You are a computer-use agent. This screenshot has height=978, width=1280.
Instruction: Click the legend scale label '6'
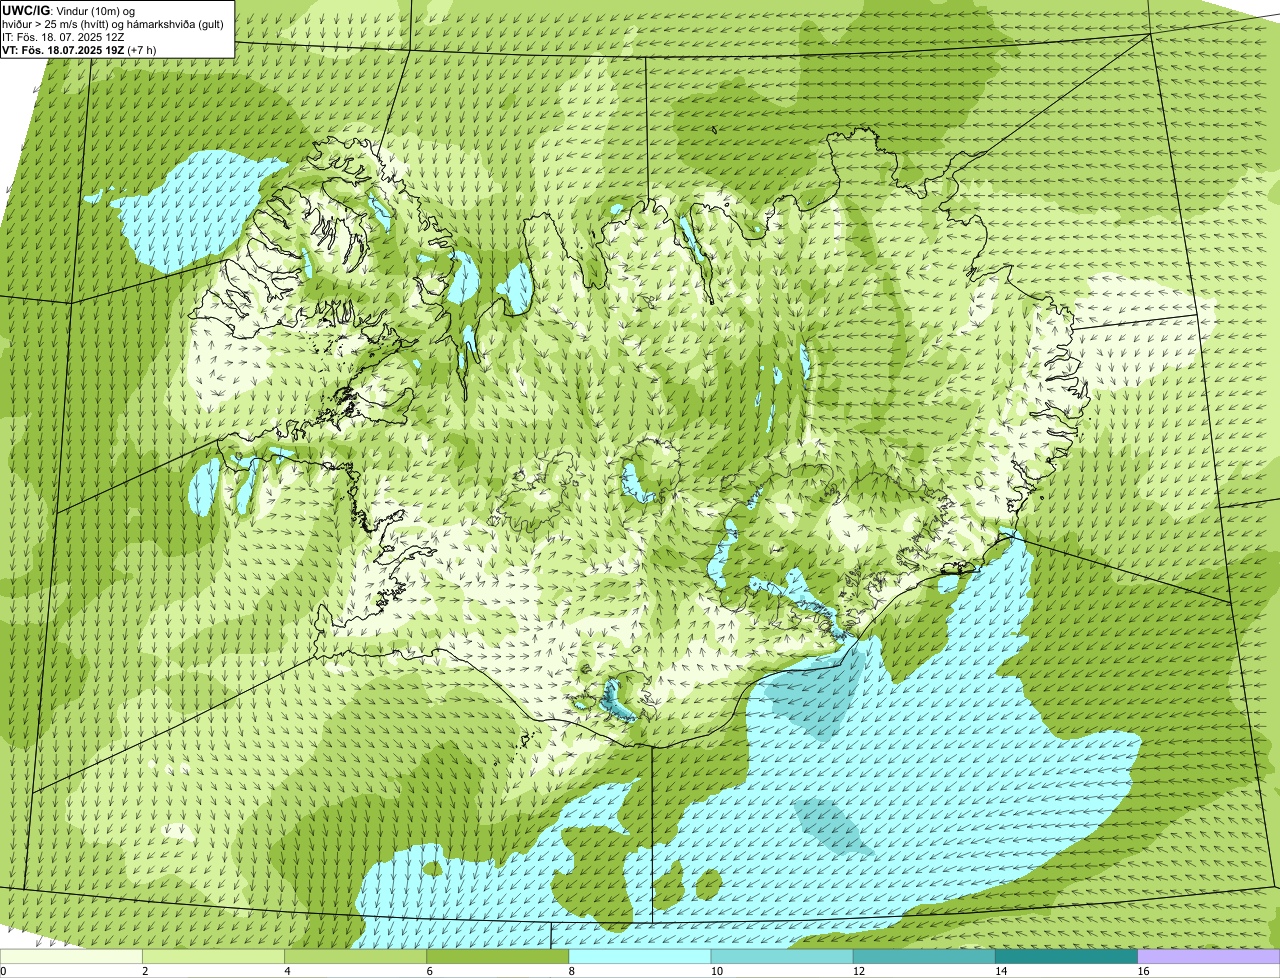(x=429, y=971)
